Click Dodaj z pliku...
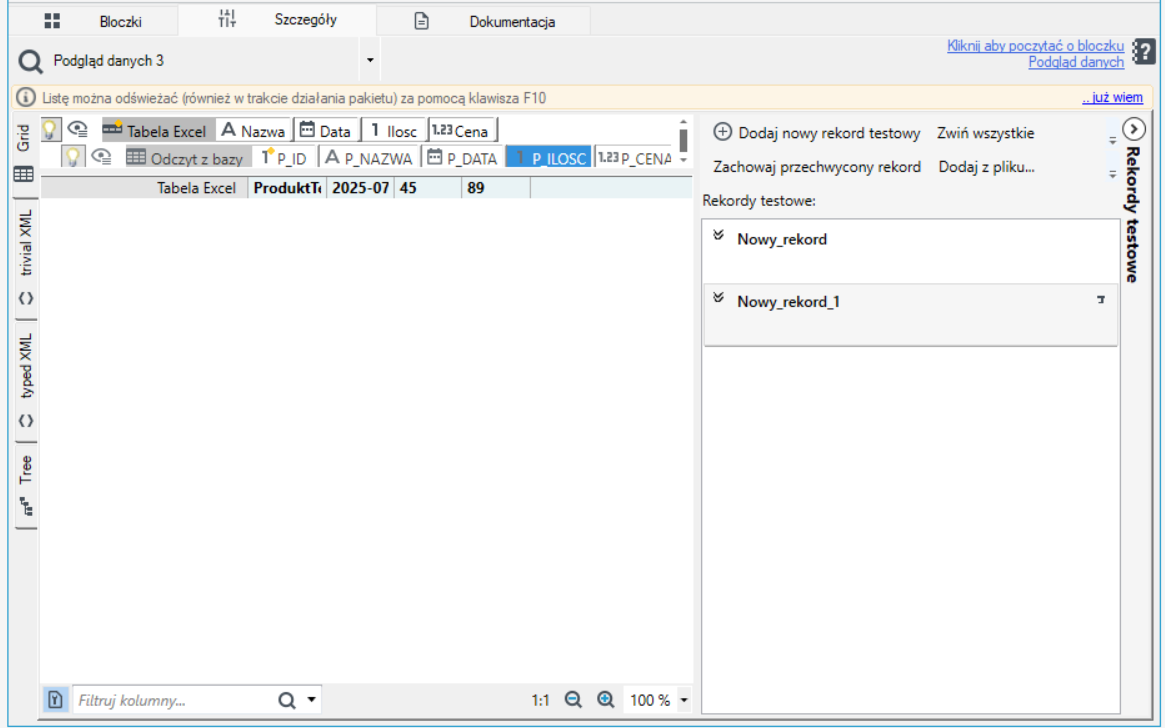The width and height of the screenshot is (1165, 728). [986, 167]
